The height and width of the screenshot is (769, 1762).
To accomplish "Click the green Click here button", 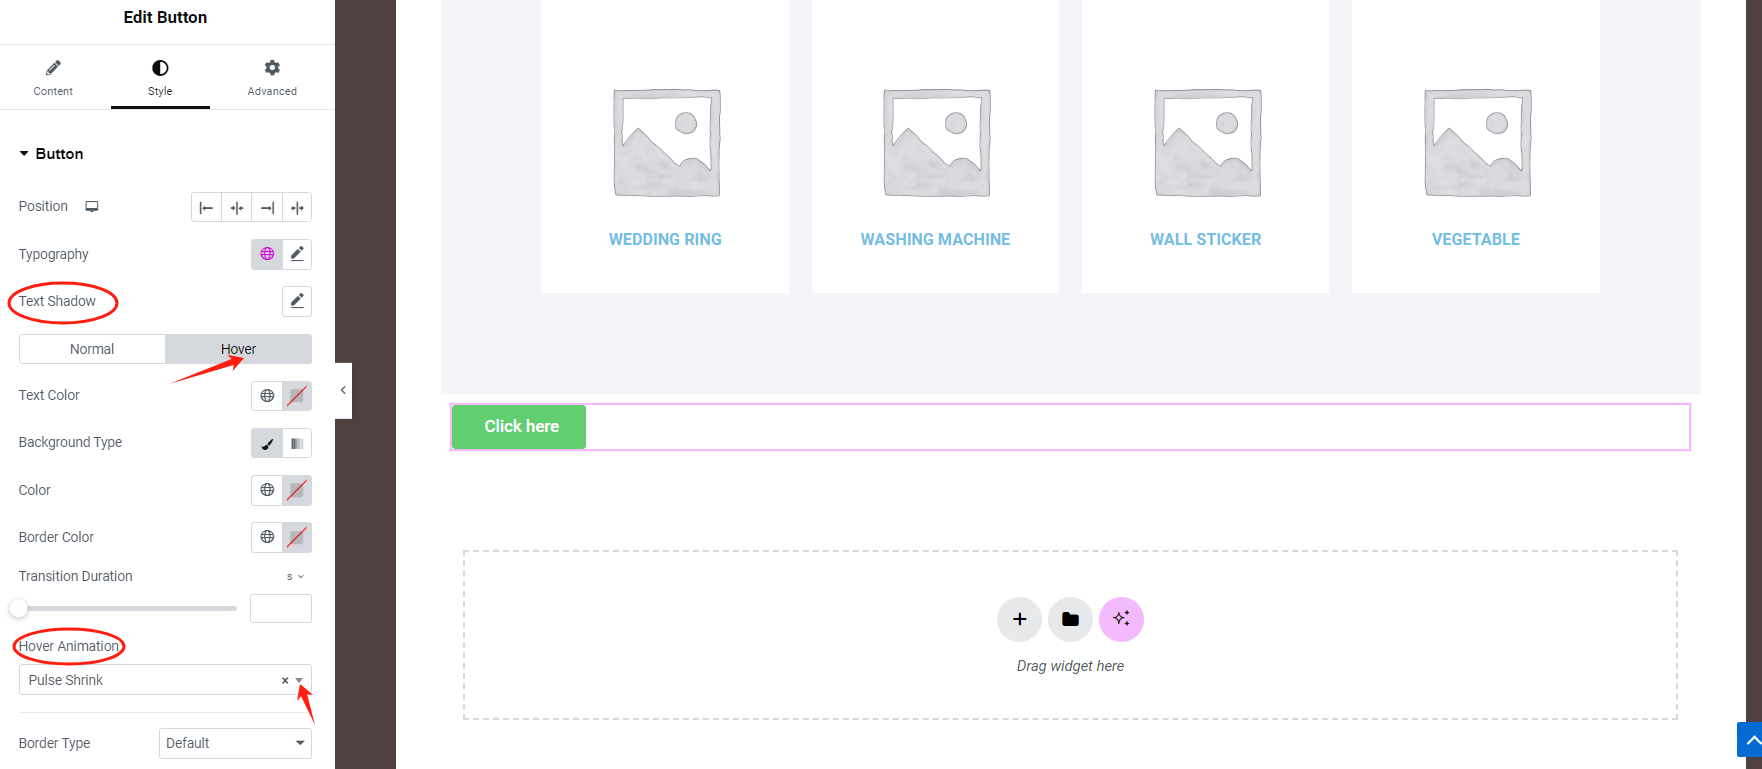I will [519, 427].
